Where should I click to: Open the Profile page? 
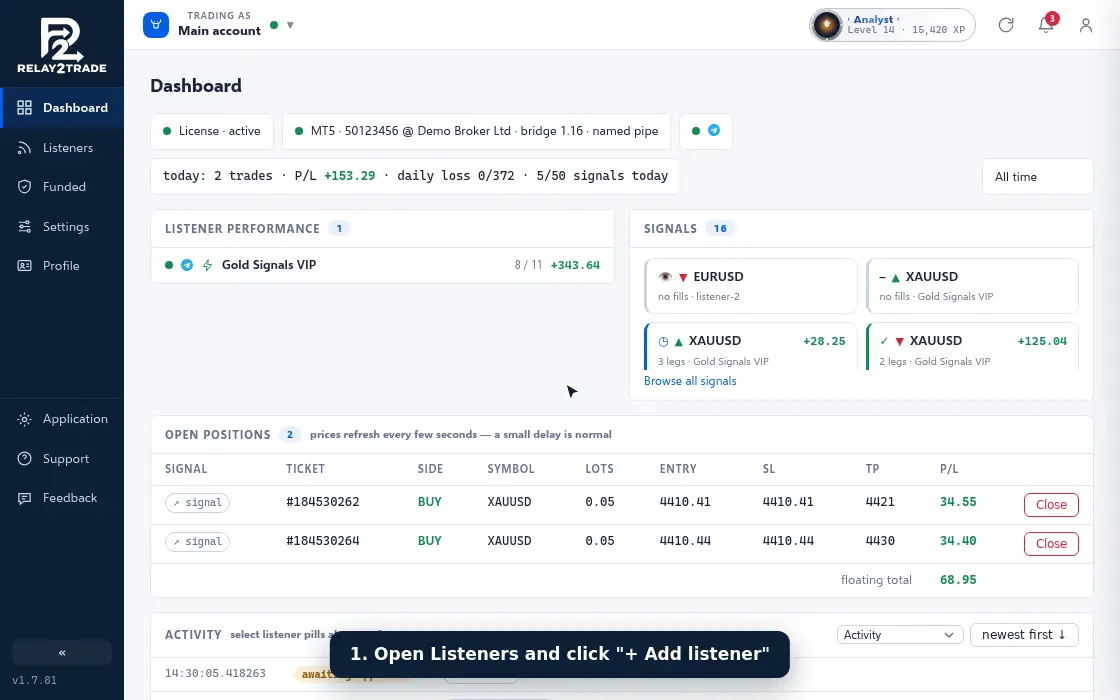point(62,266)
